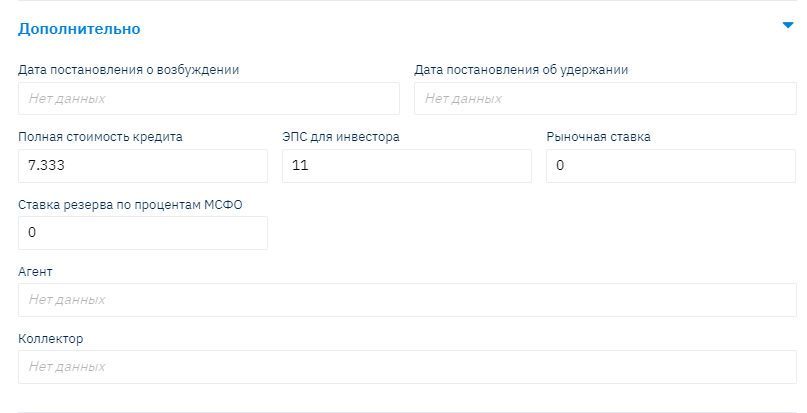Viewport: 807px width, 413px height.
Task: Click the label Дата постановления о возбуждении
Action: 128,69
